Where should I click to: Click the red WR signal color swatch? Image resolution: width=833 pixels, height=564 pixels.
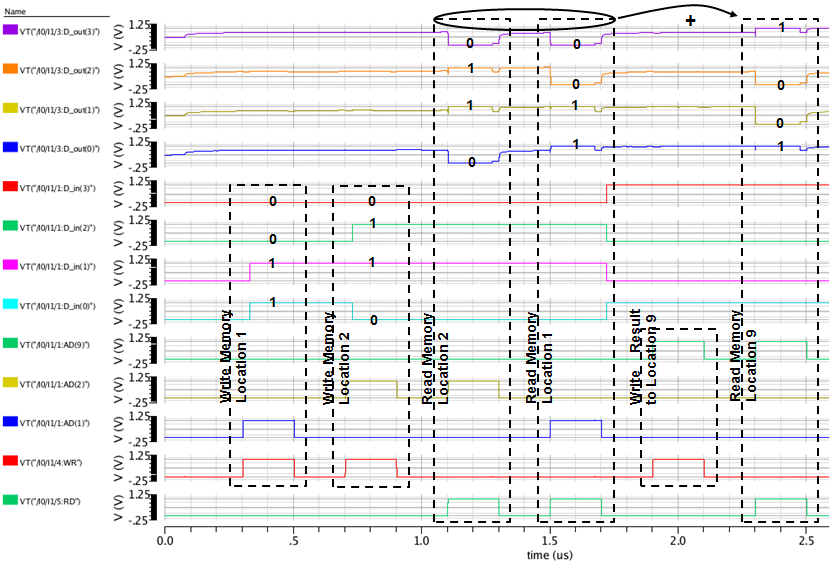pos(12,460)
